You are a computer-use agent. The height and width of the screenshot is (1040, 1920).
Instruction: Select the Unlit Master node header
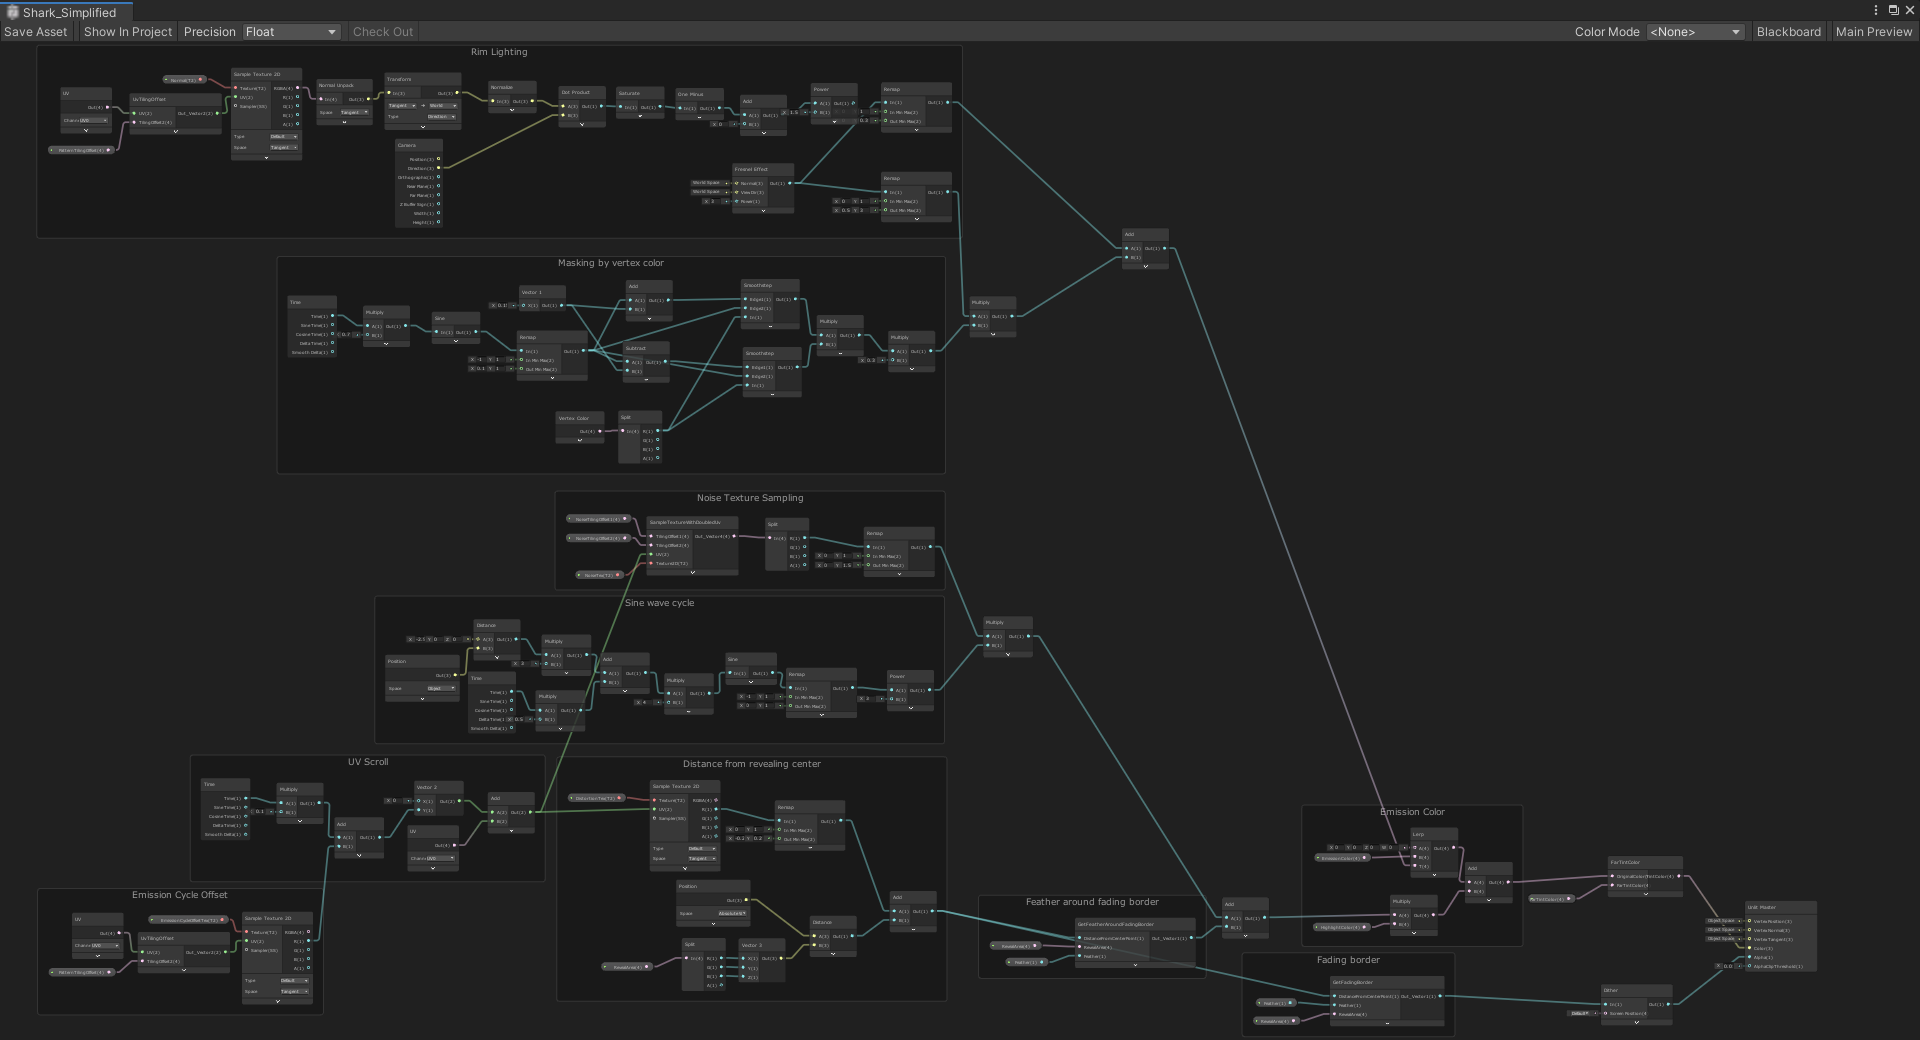point(1780,908)
